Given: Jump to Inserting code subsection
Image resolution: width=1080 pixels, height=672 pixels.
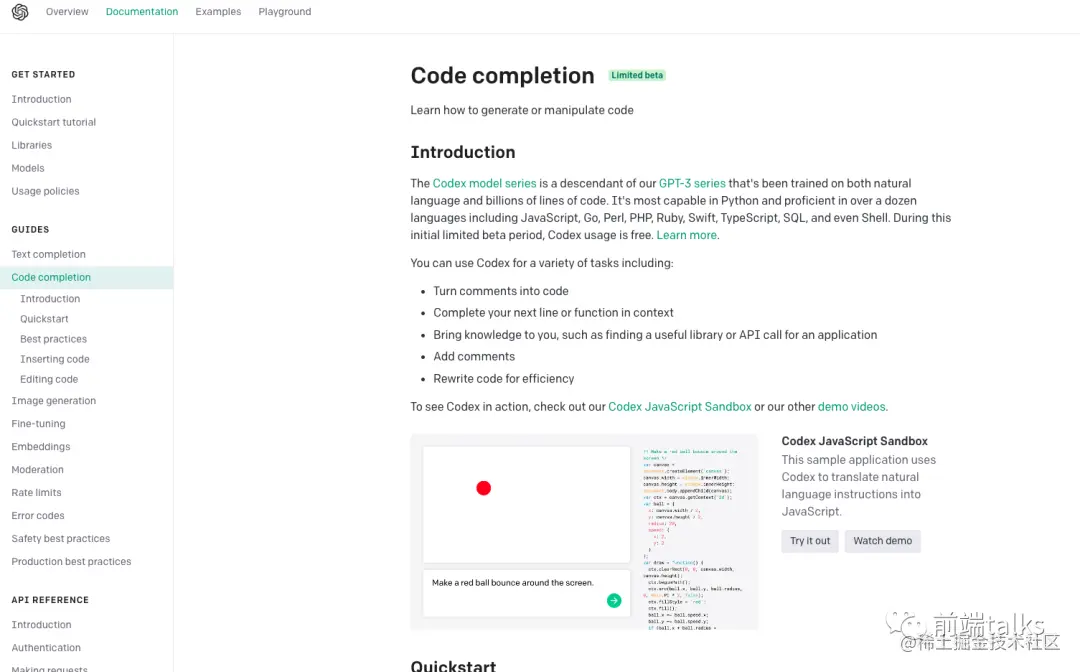Looking at the screenshot, I should (x=55, y=359).
